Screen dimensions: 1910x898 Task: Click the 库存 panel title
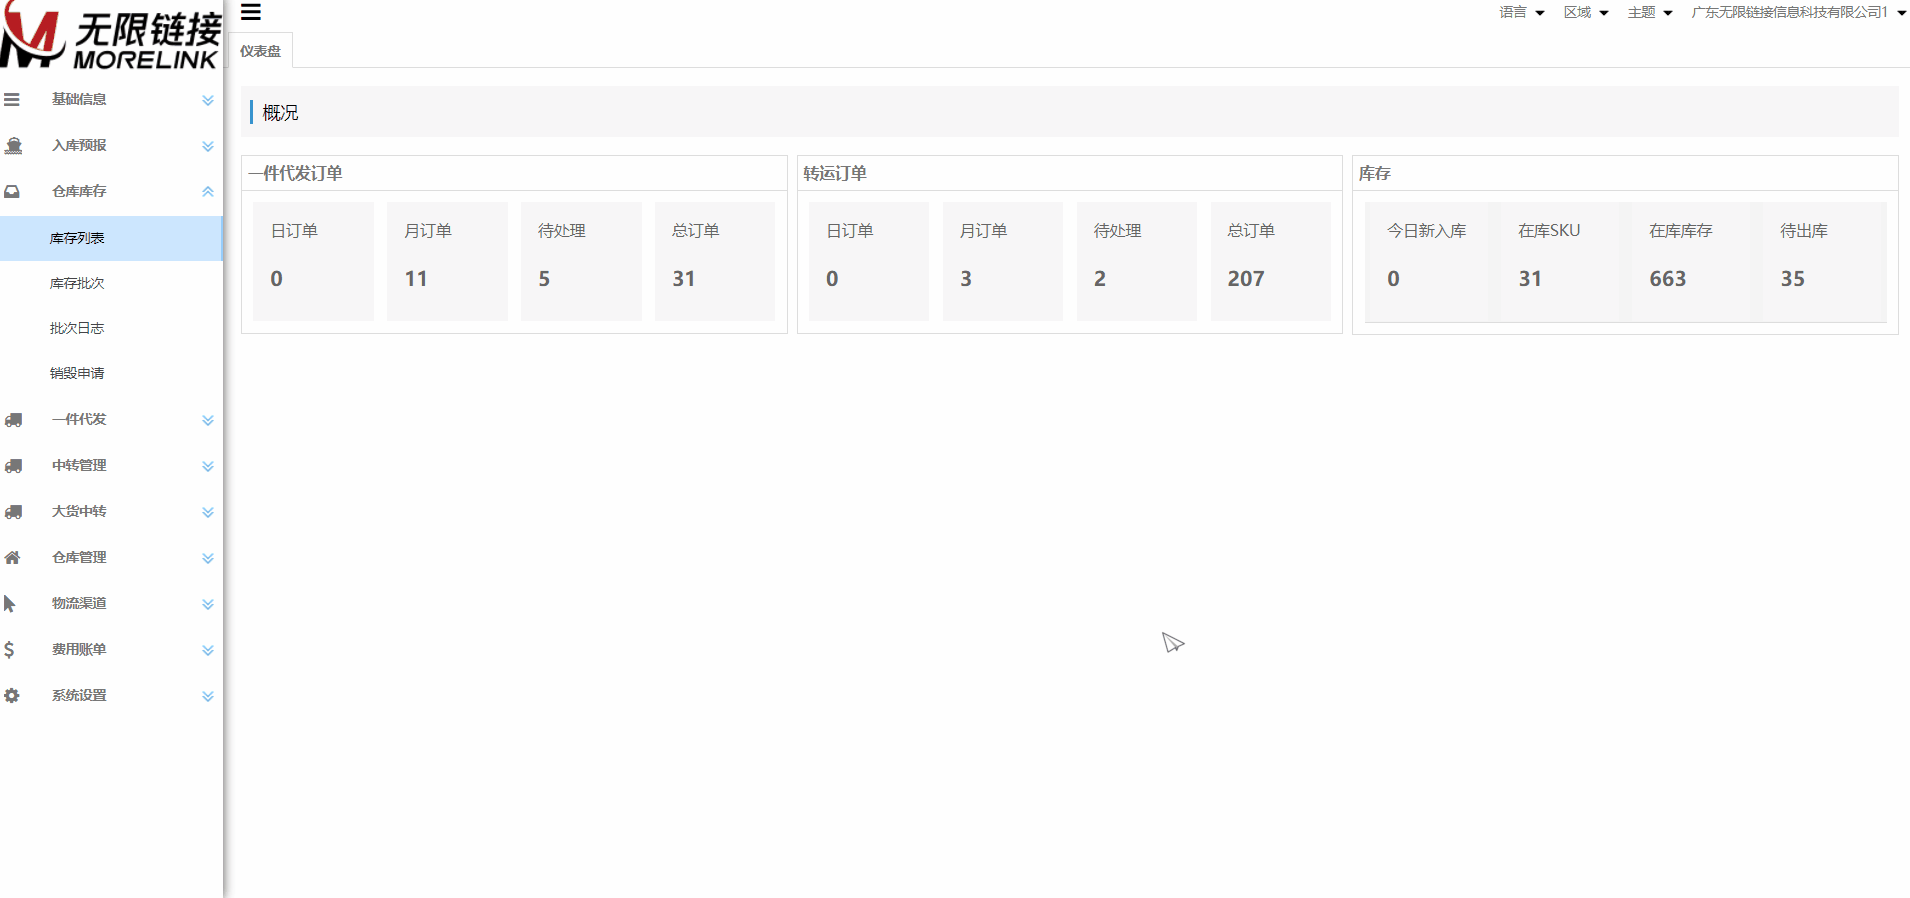click(1374, 173)
